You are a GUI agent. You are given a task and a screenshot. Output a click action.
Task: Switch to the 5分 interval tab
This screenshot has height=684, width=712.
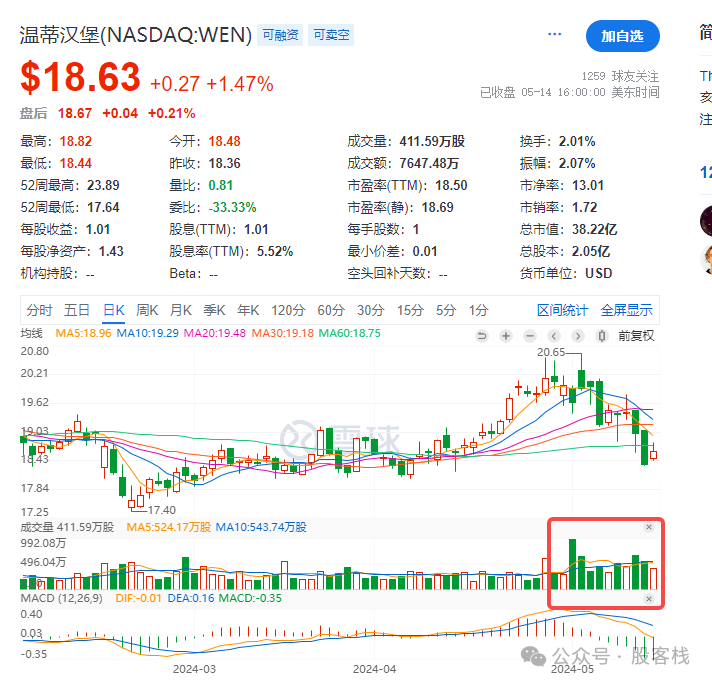[x=446, y=310]
